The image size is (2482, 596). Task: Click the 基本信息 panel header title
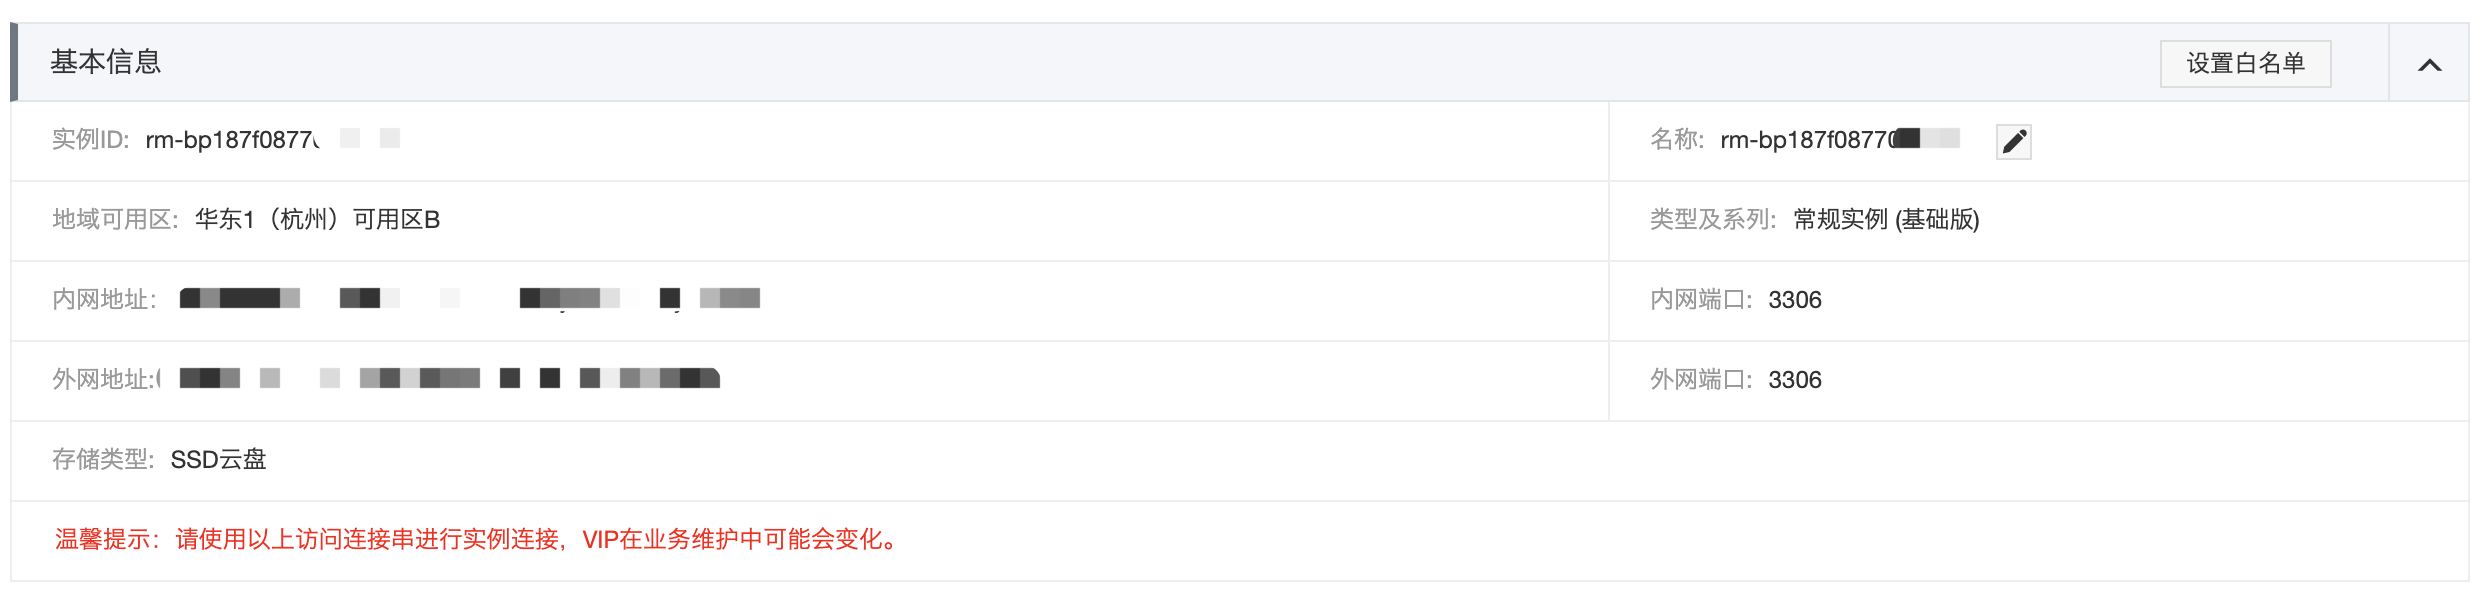(106, 62)
